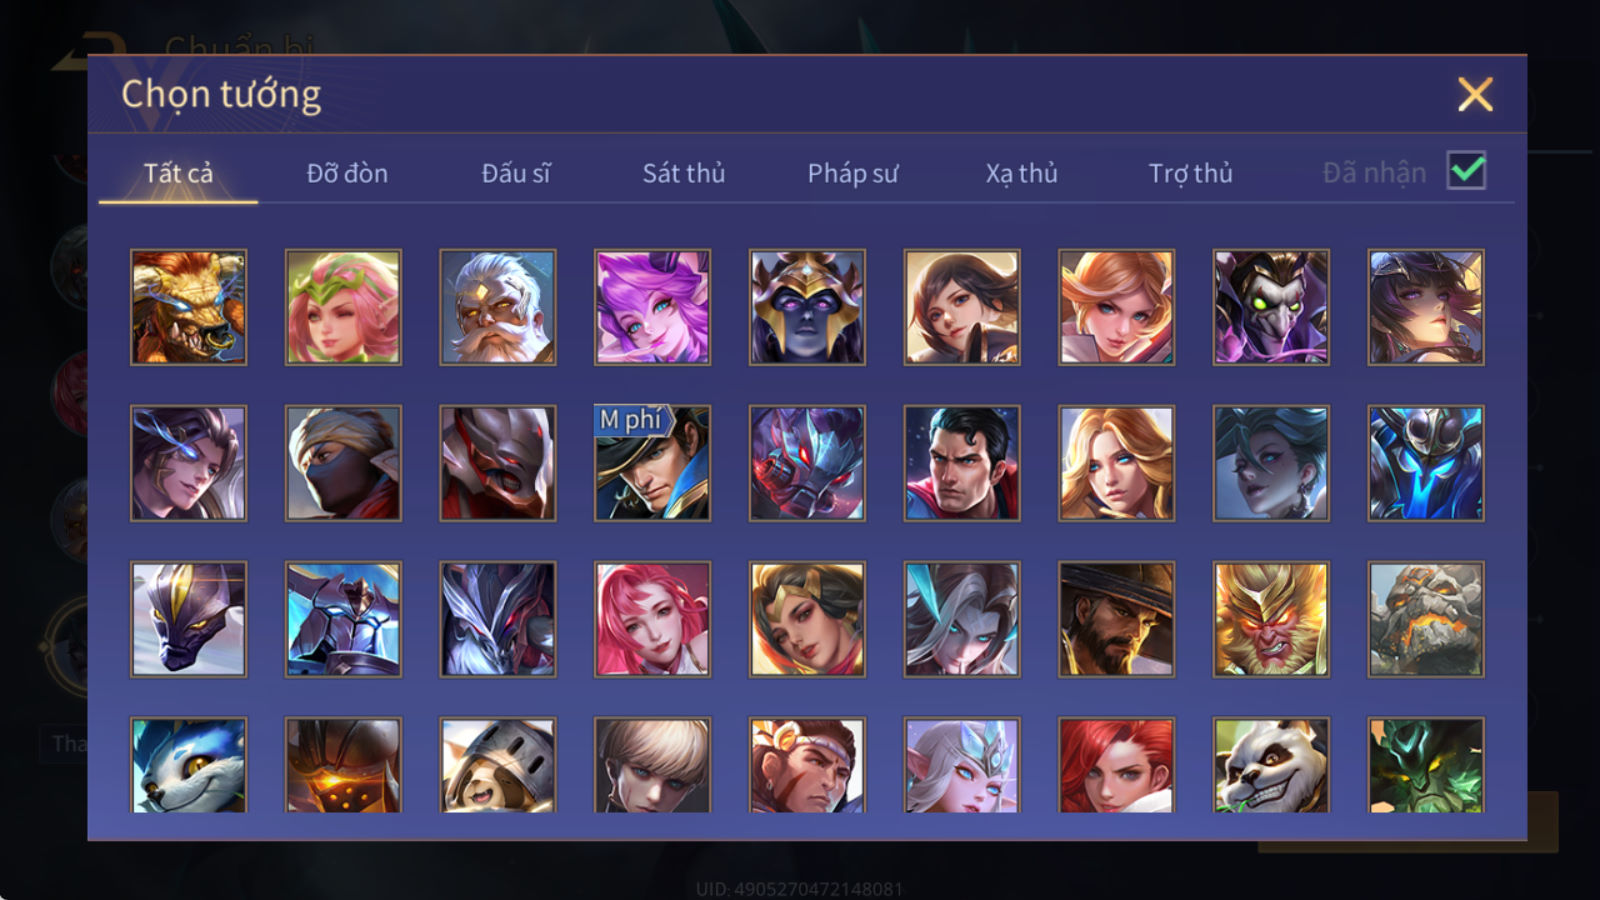Select the panda hero portrait
Viewport: 1600px width, 900px height.
click(1270, 765)
